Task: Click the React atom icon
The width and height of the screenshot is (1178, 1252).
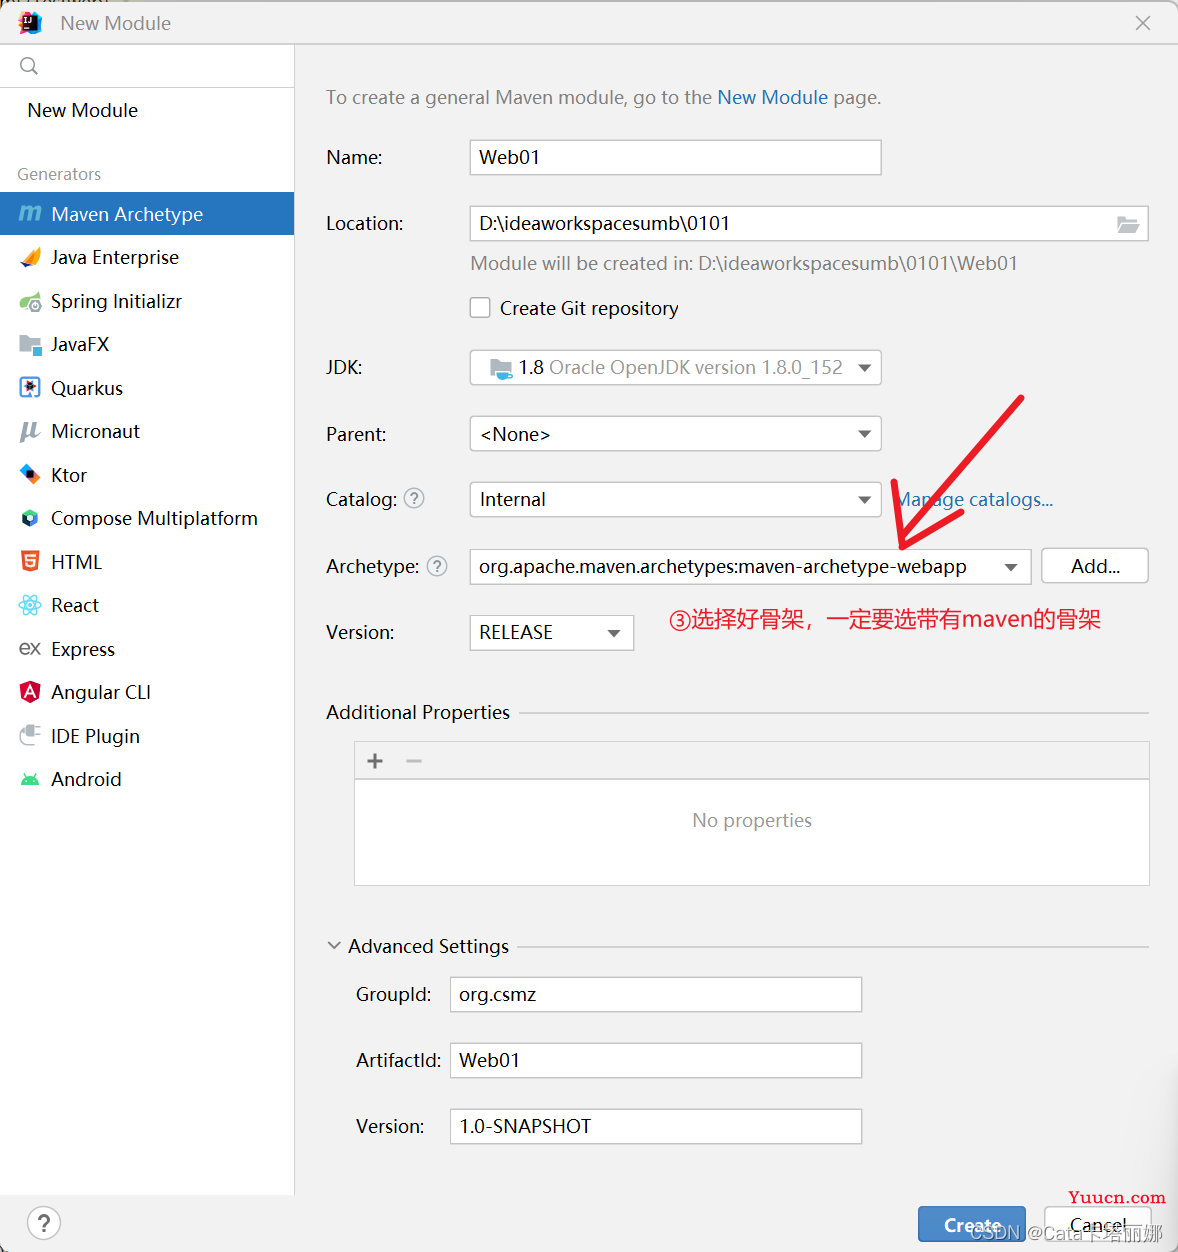Action: (x=30, y=605)
